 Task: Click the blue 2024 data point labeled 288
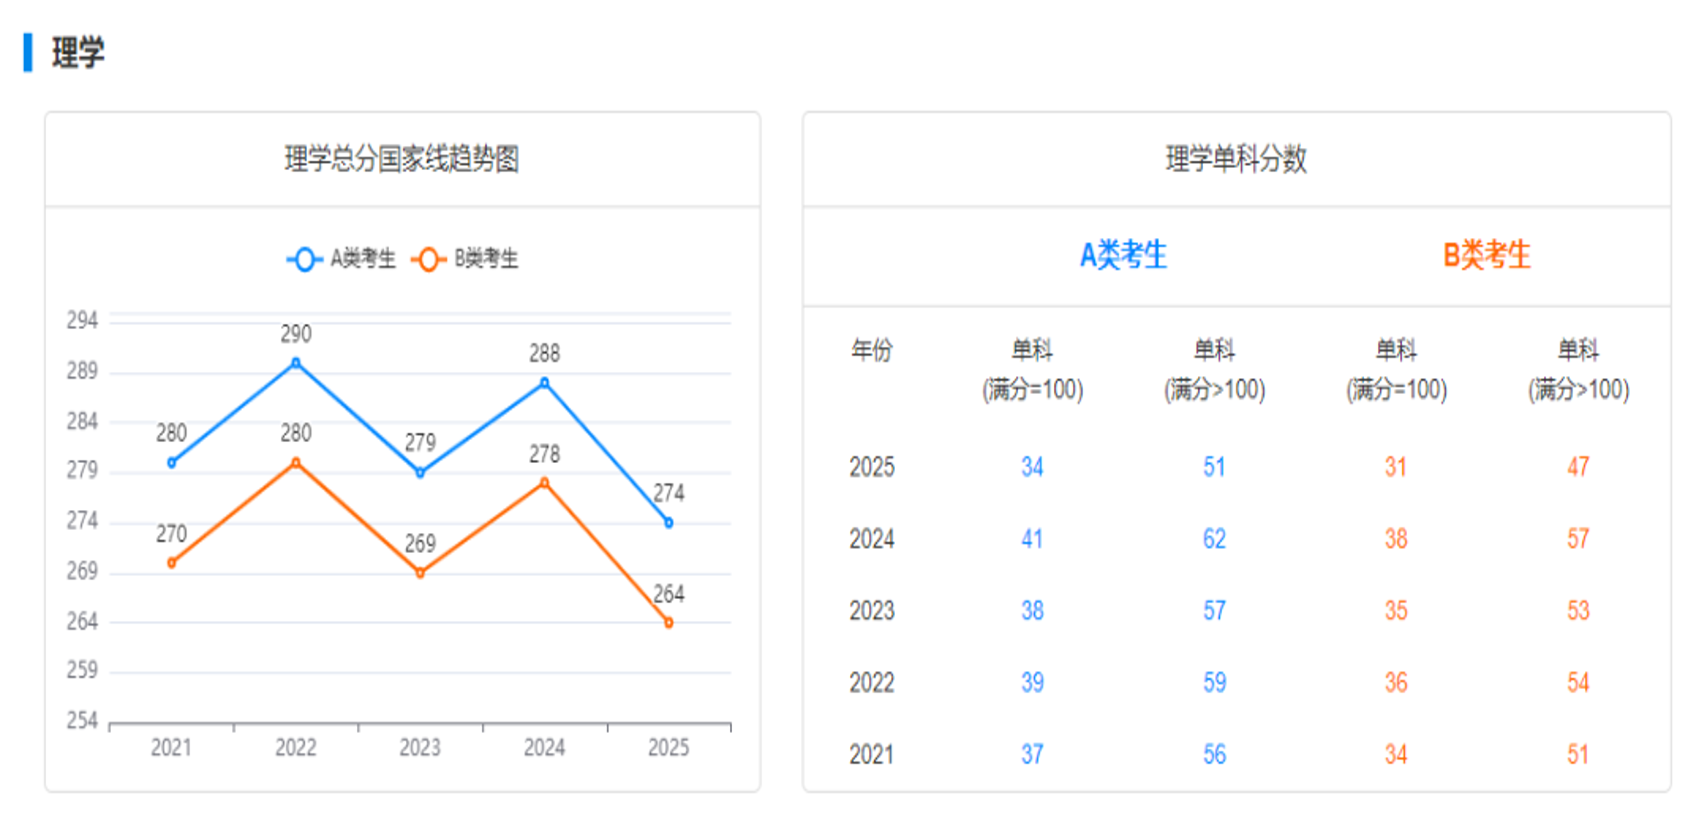(x=545, y=383)
